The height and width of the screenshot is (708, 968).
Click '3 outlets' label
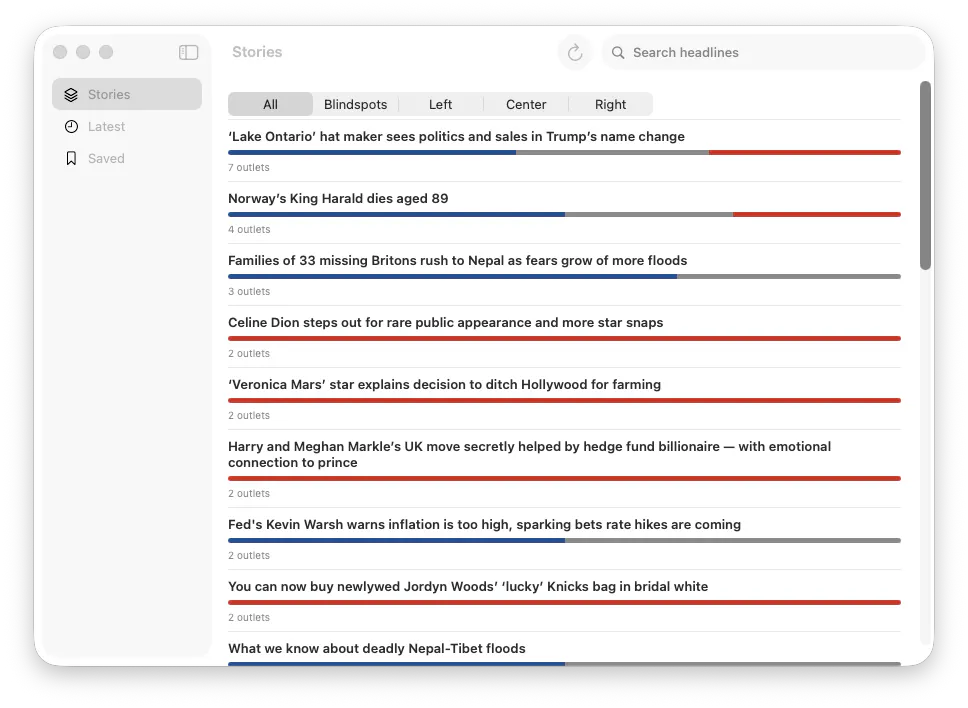coord(249,291)
